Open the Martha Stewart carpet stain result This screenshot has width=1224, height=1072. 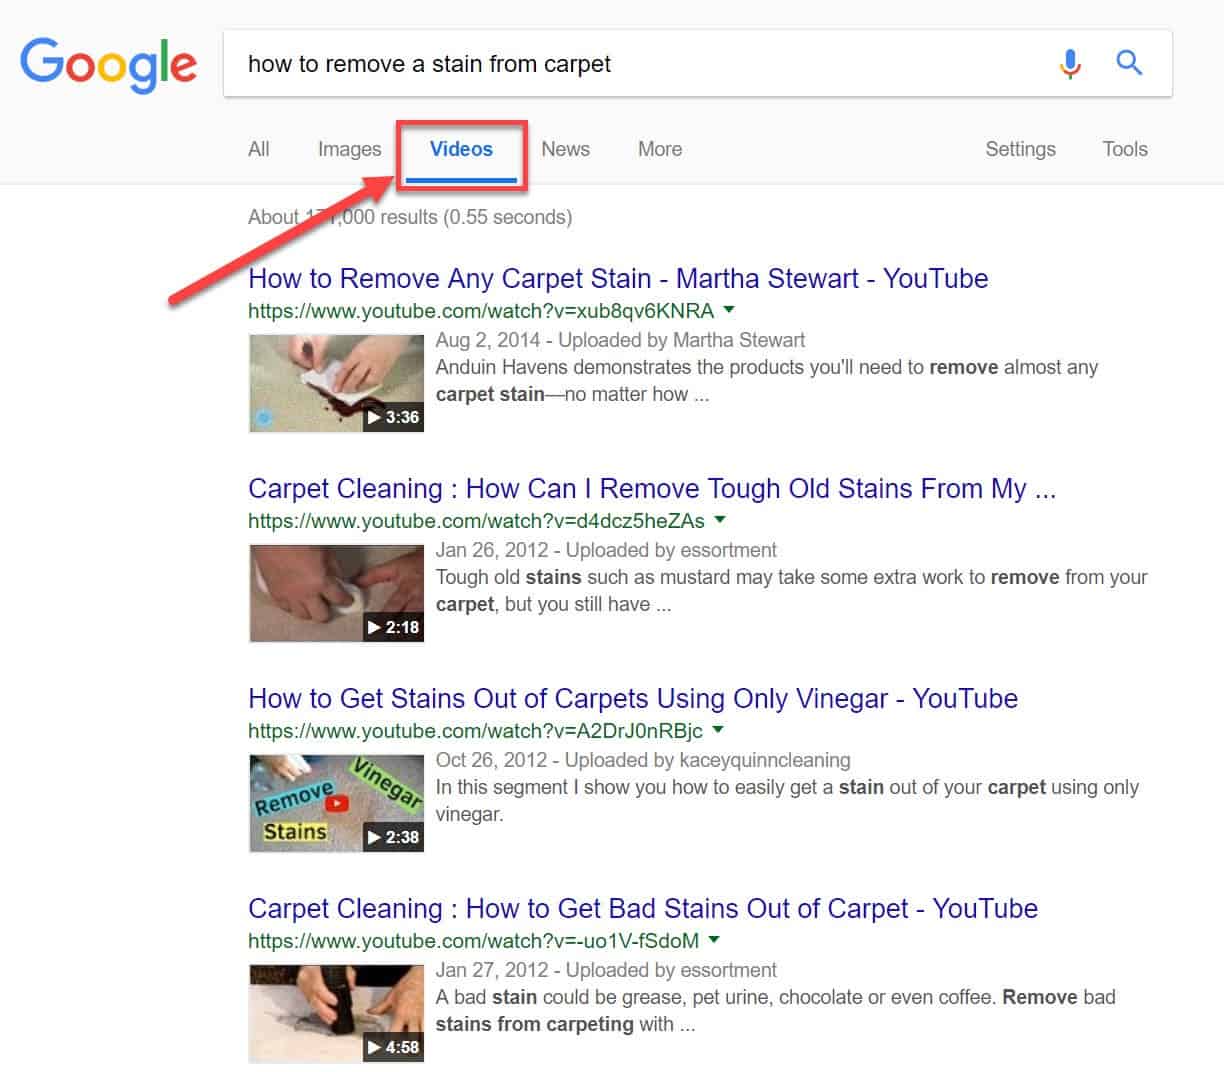(x=618, y=278)
